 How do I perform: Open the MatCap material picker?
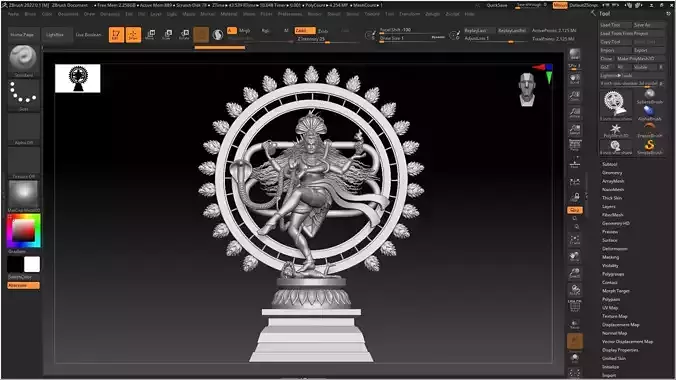pos(23,194)
